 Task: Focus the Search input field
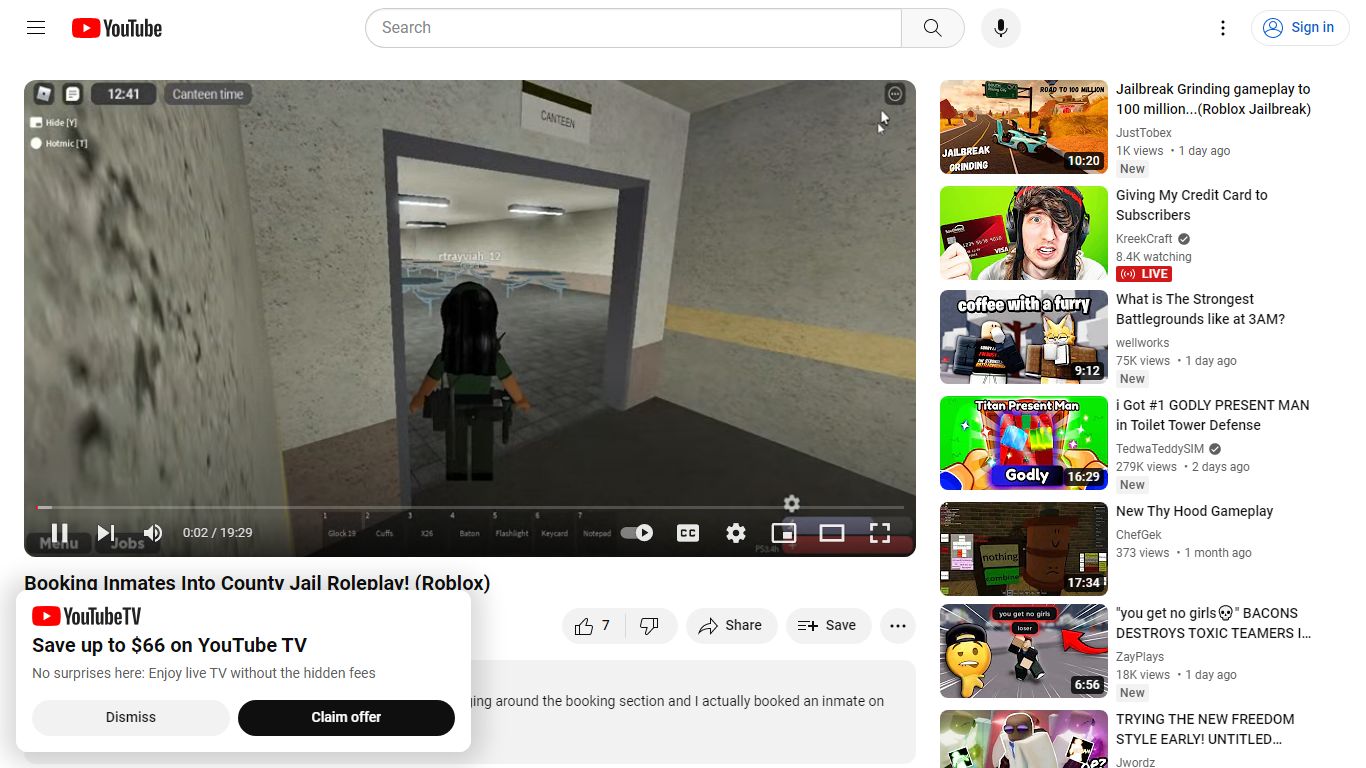(x=634, y=28)
